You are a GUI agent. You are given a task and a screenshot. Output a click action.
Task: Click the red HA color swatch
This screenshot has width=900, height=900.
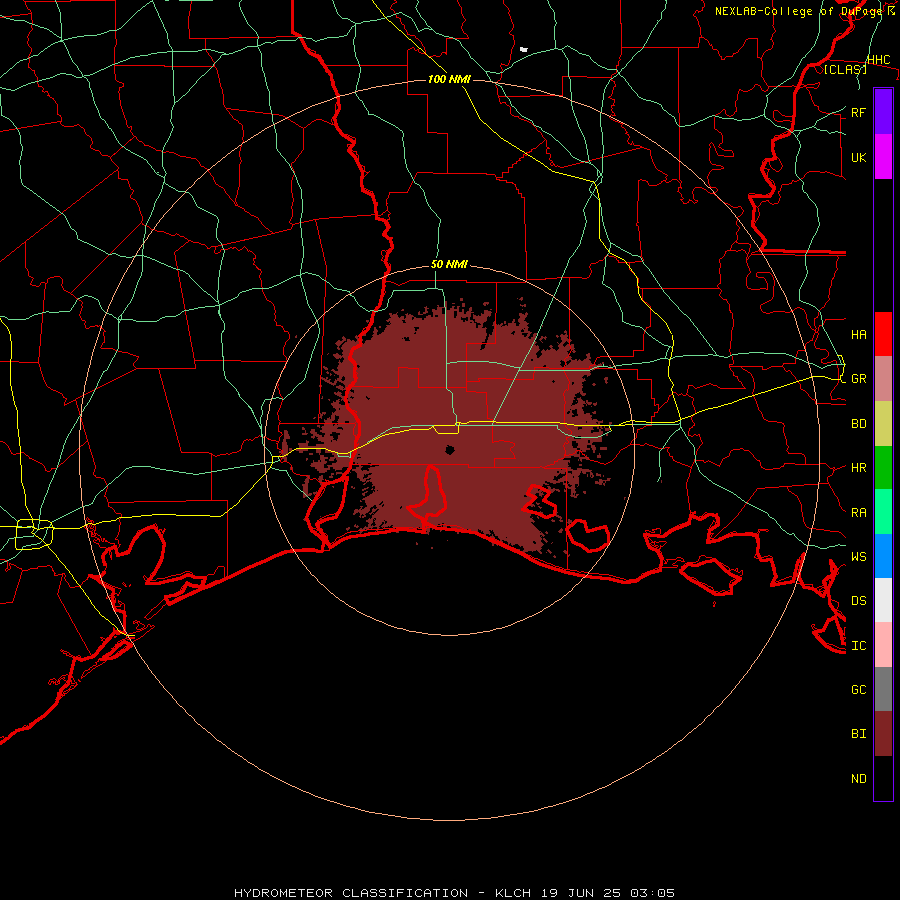tap(883, 334)
